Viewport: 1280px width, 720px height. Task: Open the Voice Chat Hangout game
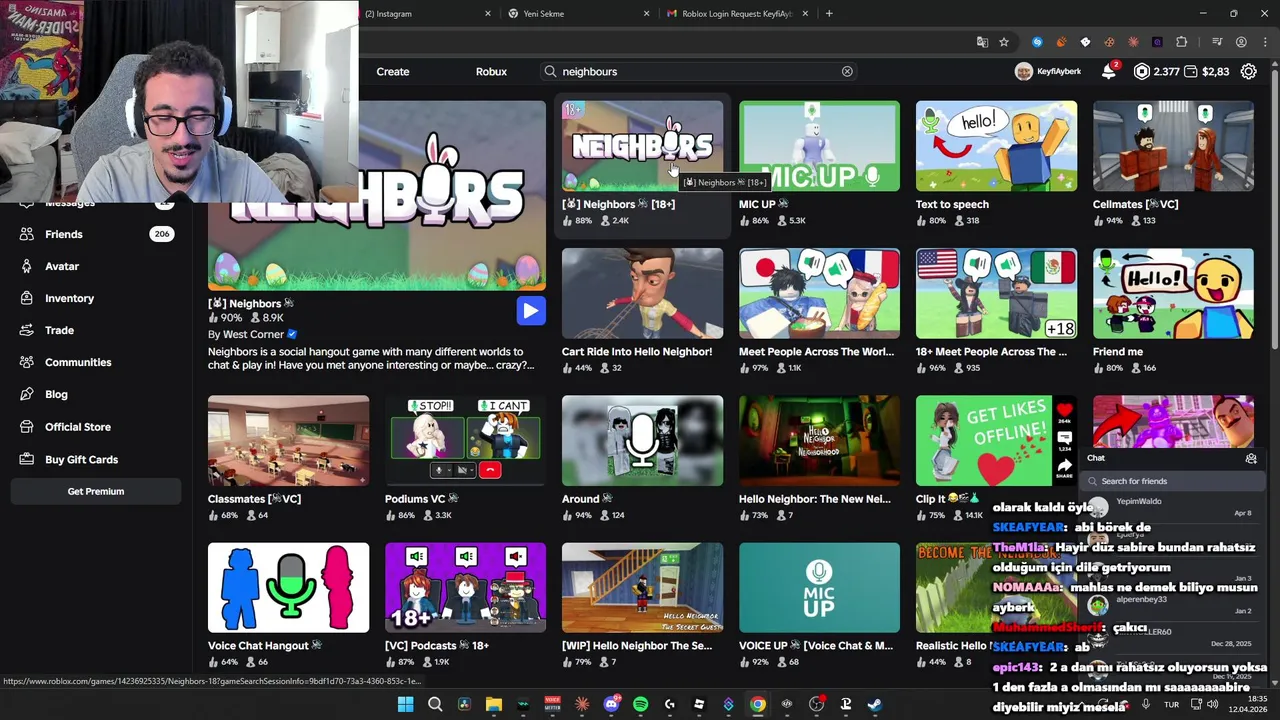[288, 587]
